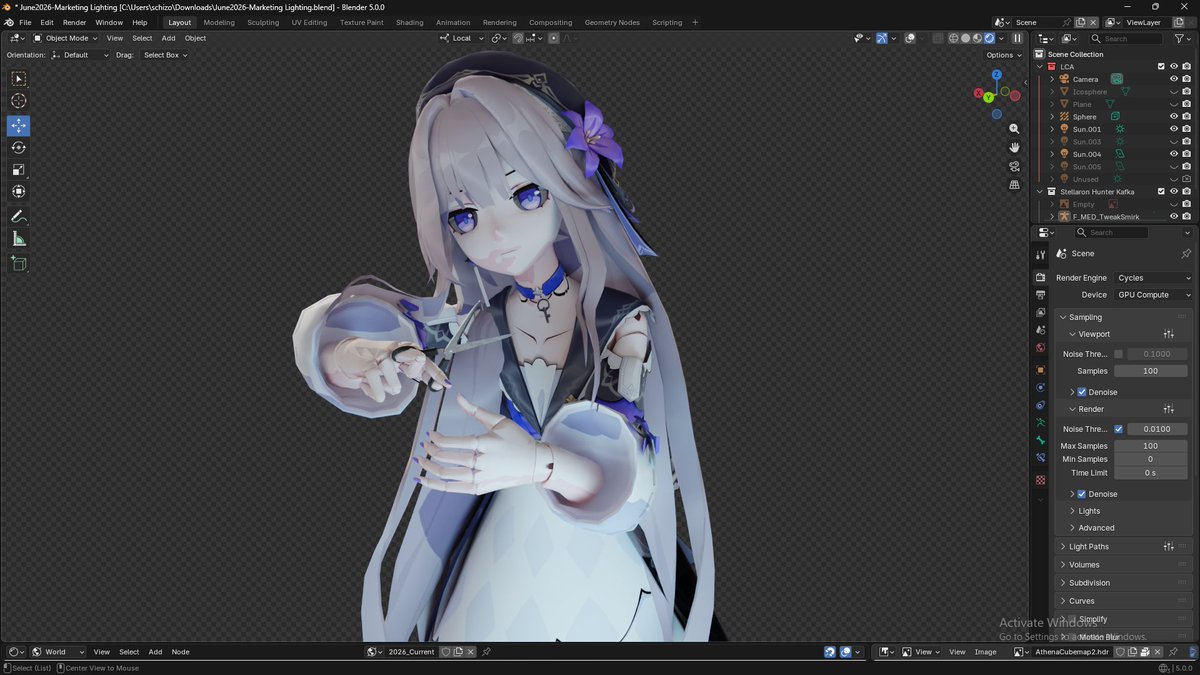
Task: Click the blue Z axis of the navigation gizmo
Action: 997,77
